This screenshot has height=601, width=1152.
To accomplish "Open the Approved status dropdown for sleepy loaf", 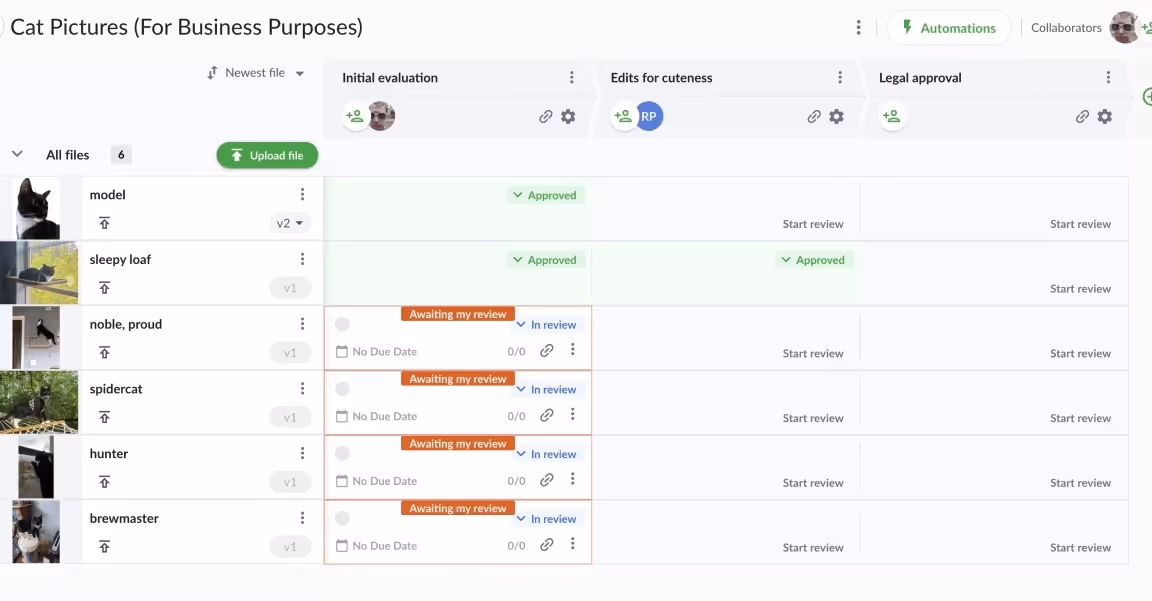I will tap(546, 259).
